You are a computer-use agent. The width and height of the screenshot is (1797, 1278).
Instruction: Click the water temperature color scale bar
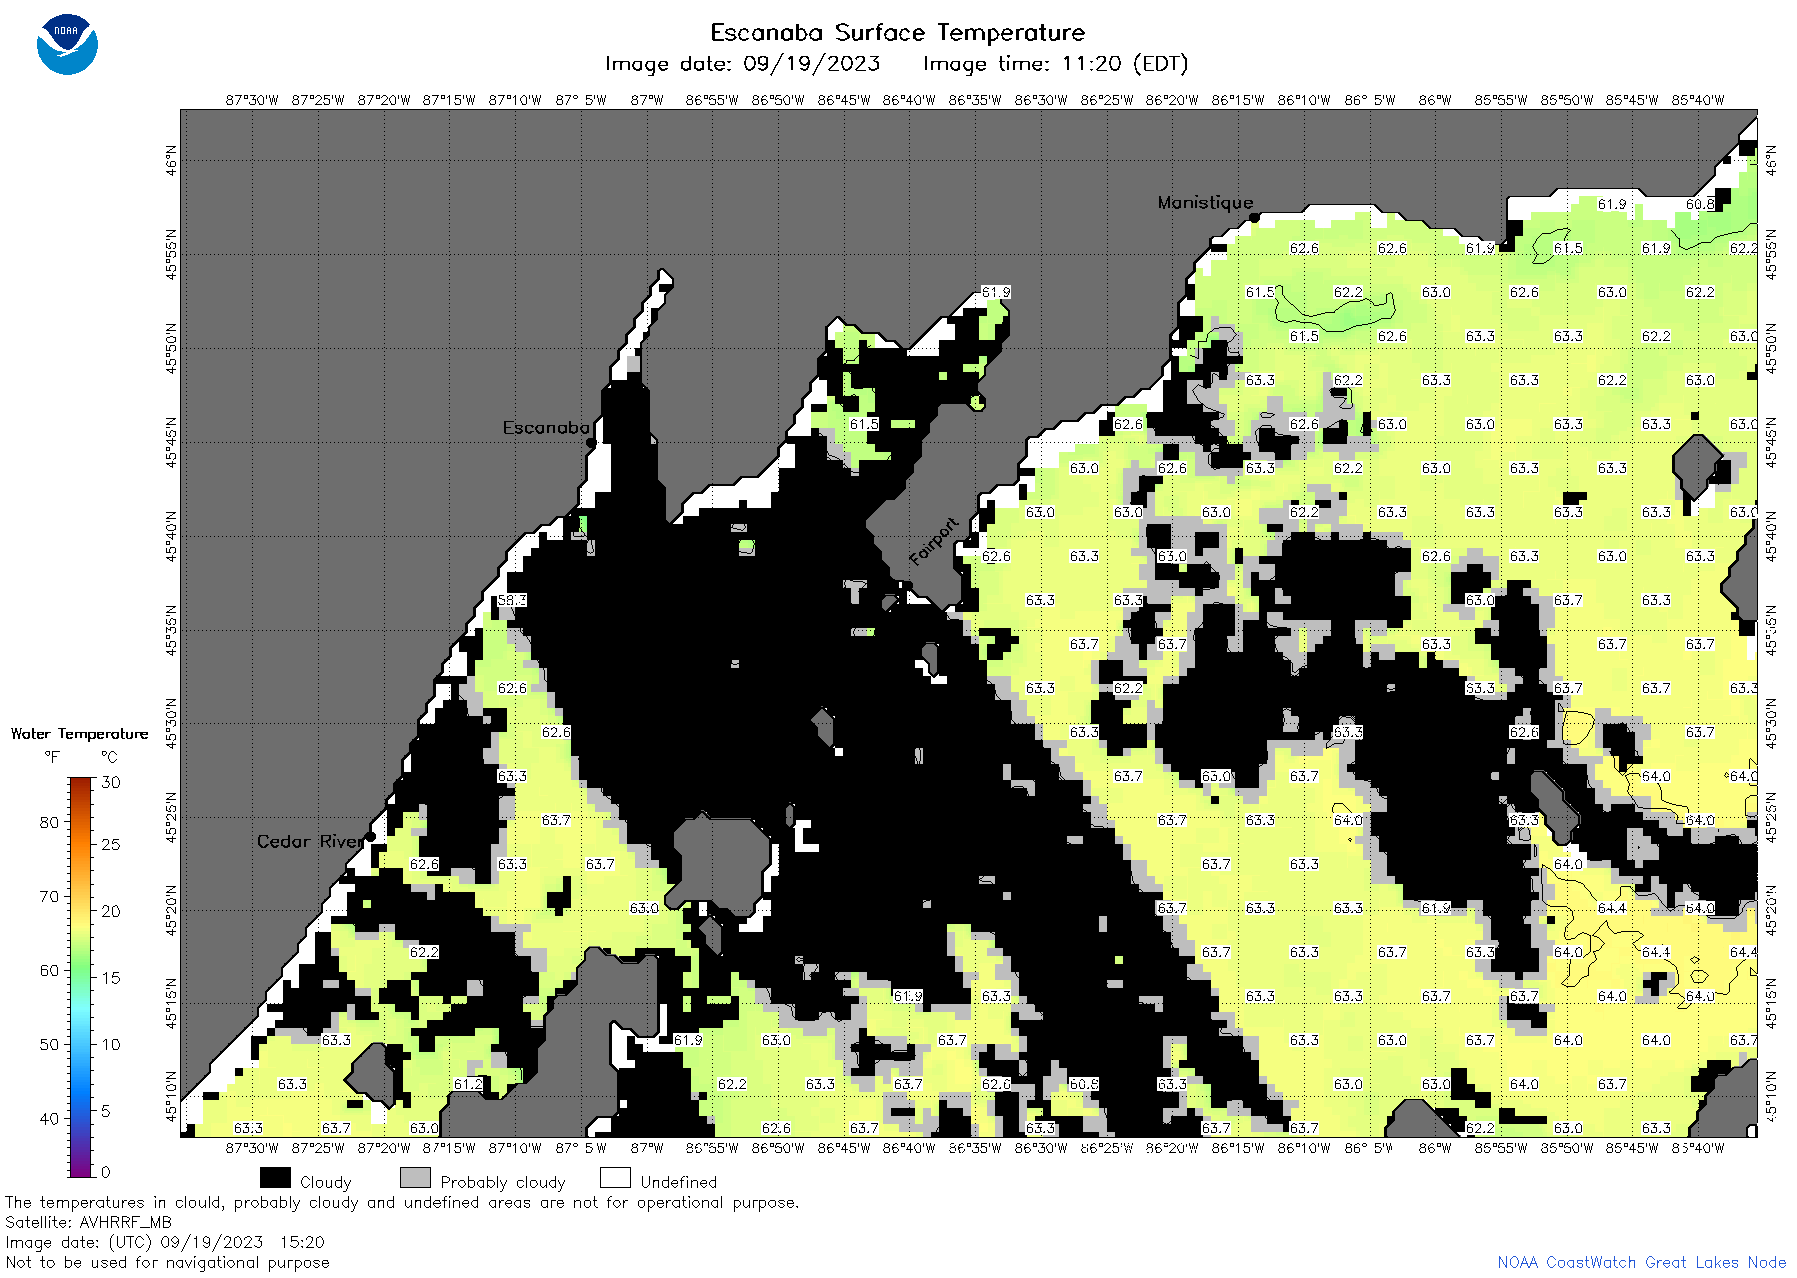pyautogui.click(x=81, y=977)
